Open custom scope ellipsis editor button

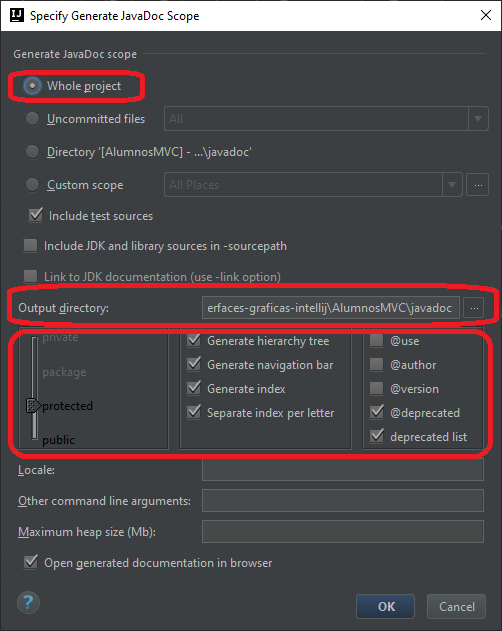point(478,185)
